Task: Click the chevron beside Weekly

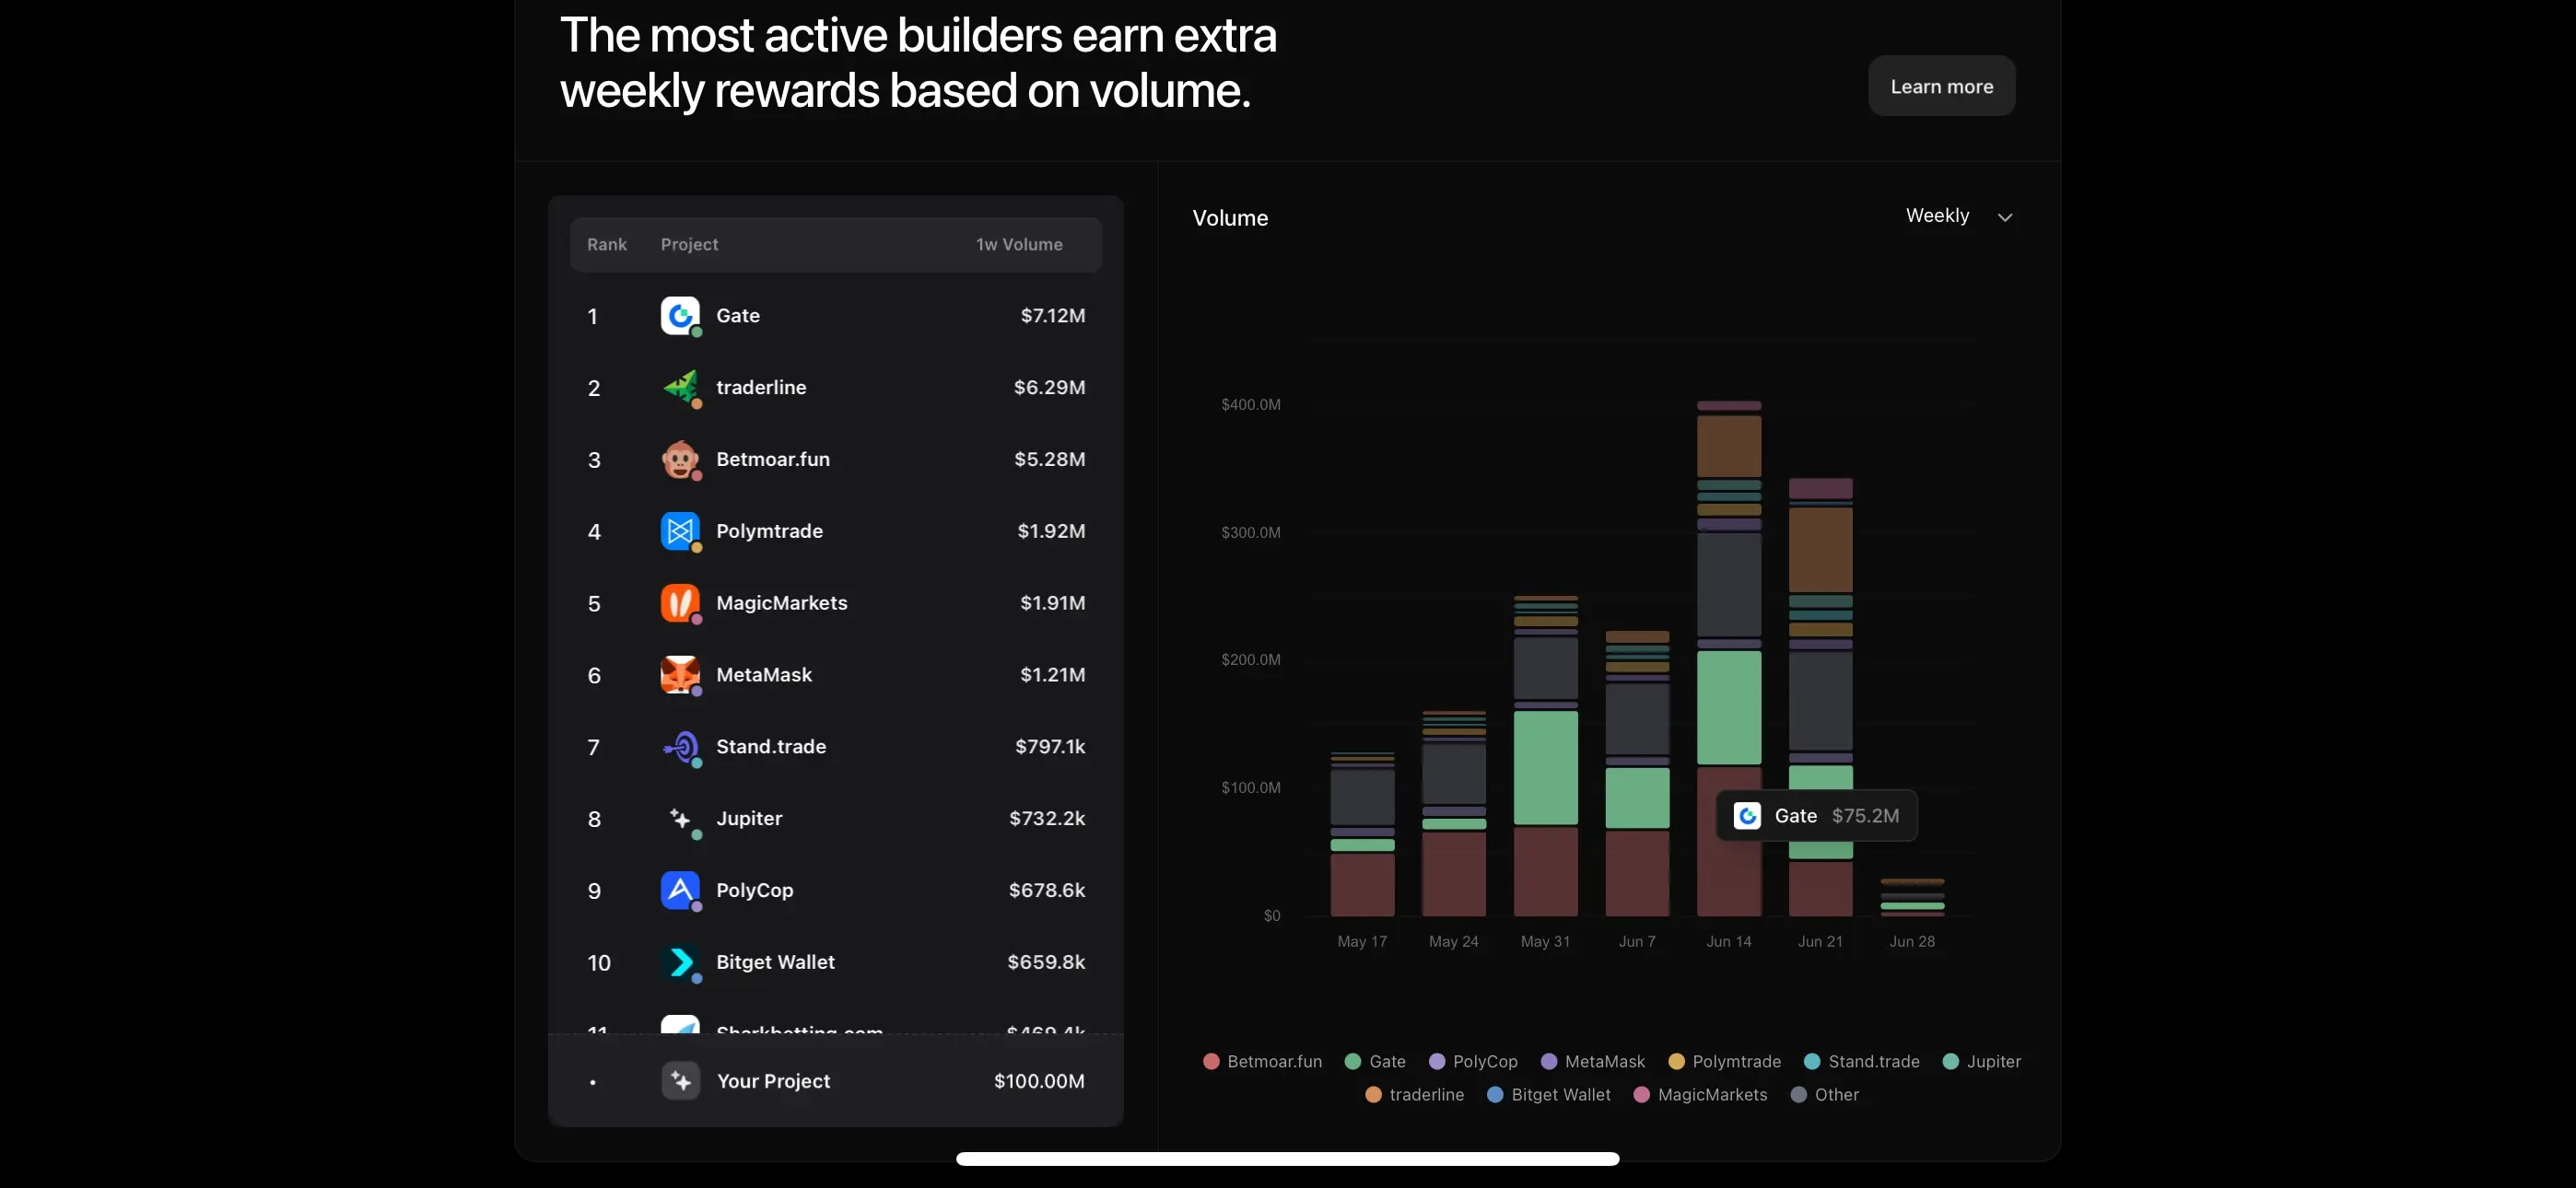Action: pyautogui.click(x=2005, y=217)
